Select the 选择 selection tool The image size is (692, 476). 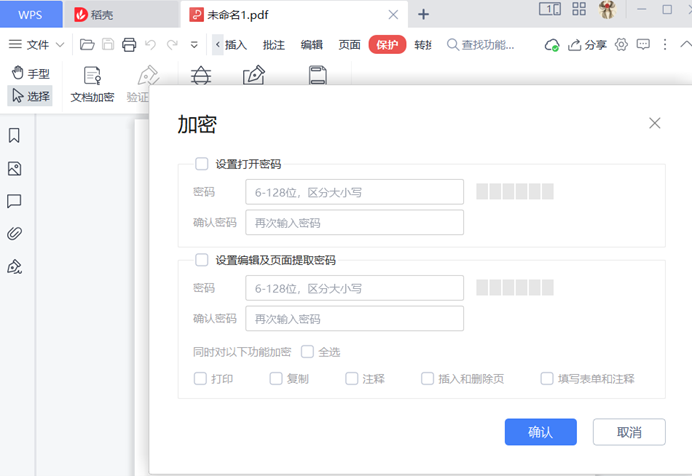(30, 96)
